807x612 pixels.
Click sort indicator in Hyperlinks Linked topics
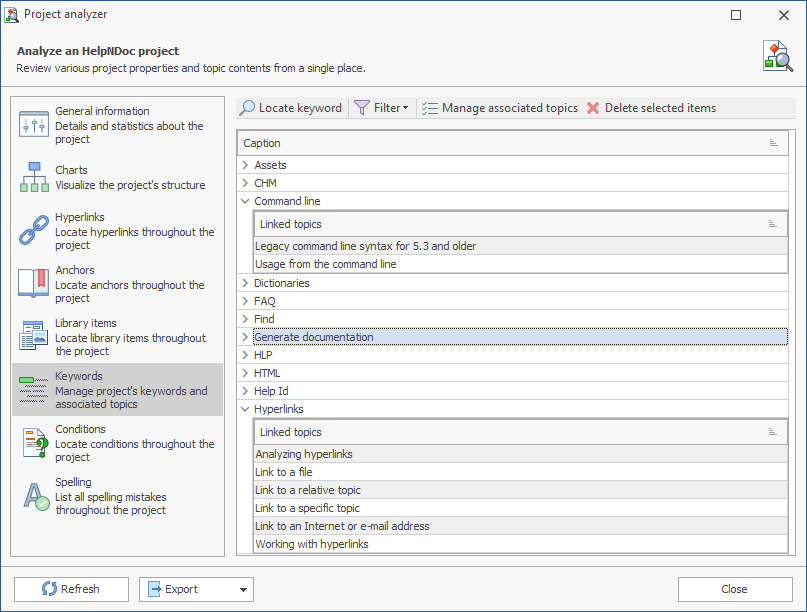pyautogui.click(x=773, y=431)
